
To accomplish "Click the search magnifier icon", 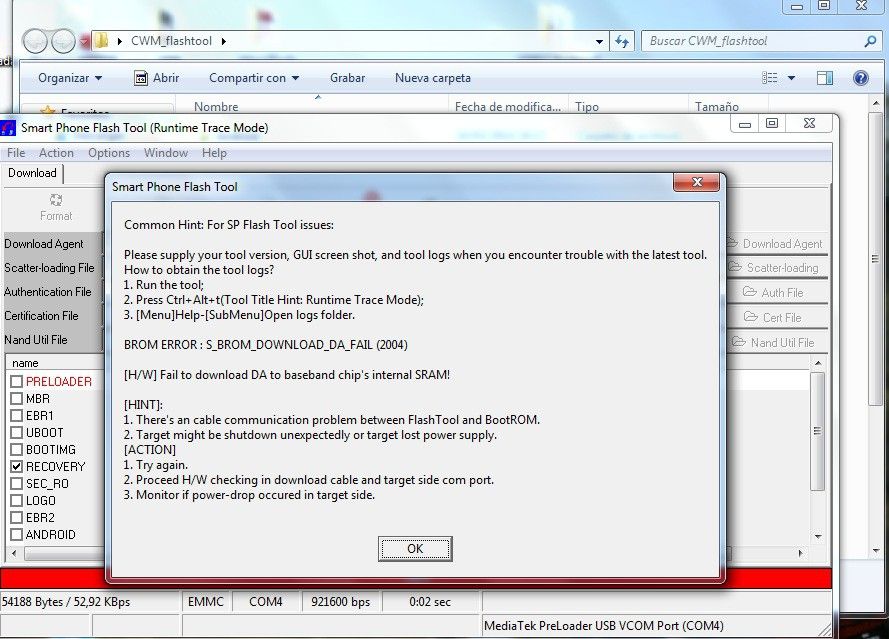I will (x=870, y=41).
